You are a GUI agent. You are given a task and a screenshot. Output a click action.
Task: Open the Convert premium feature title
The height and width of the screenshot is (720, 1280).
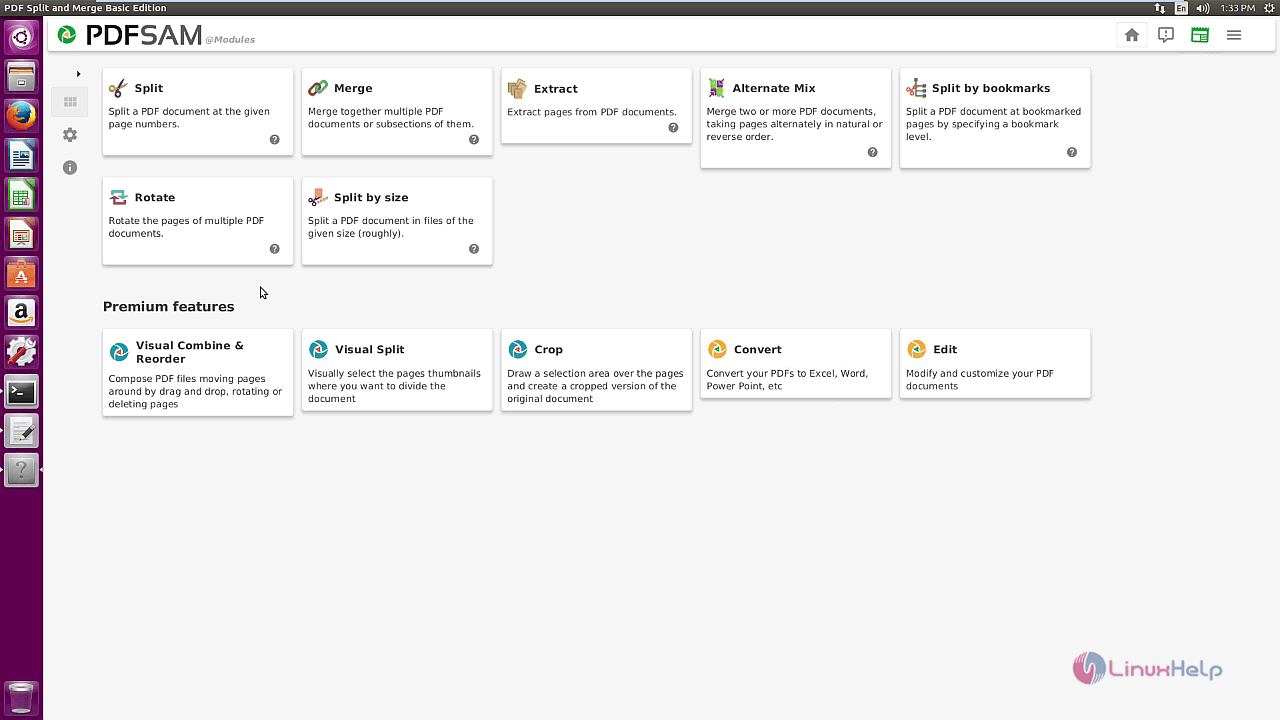click(x=758, y=349)
